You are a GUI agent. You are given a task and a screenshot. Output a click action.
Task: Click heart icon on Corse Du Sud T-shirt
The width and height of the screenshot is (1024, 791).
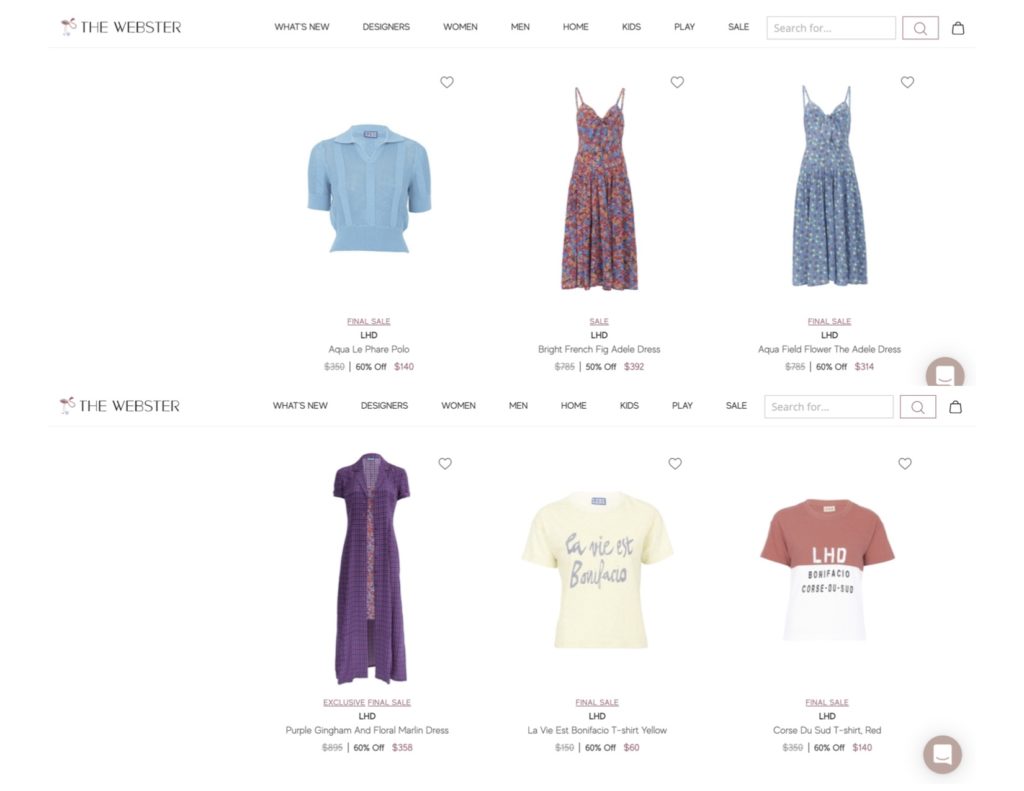pos(905,464)
